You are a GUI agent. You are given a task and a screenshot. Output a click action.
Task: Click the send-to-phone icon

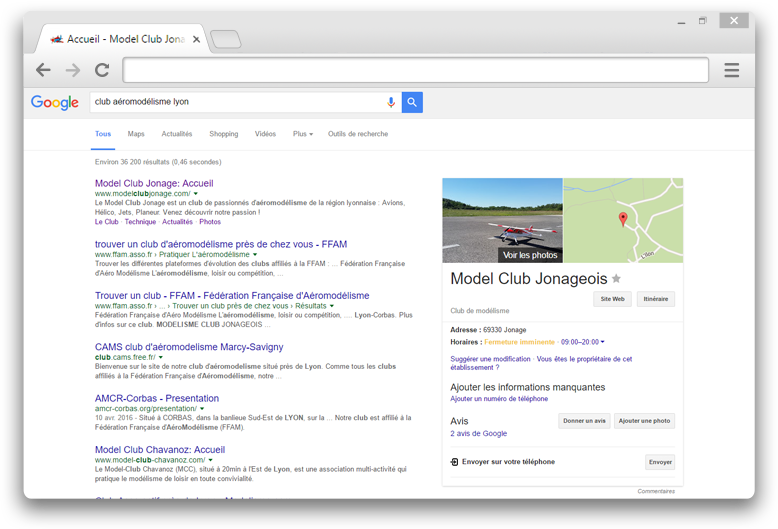click(454, 462)
